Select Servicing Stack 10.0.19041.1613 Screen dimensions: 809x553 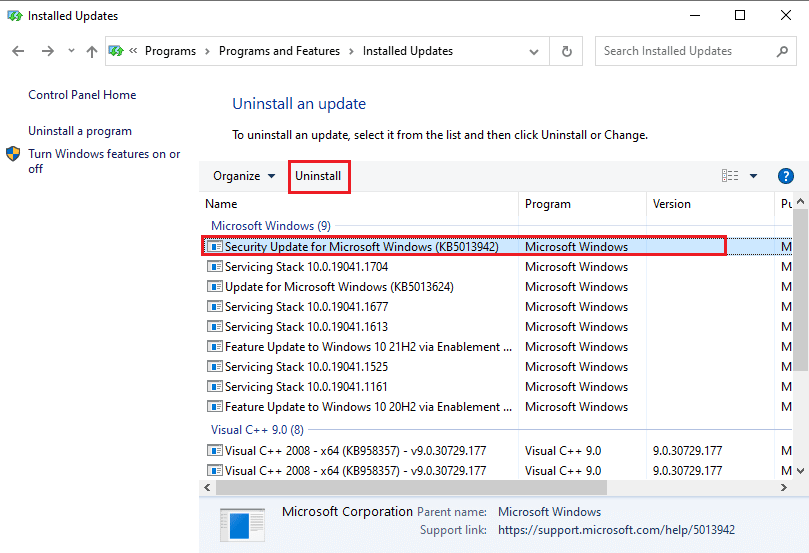point(496,327)
